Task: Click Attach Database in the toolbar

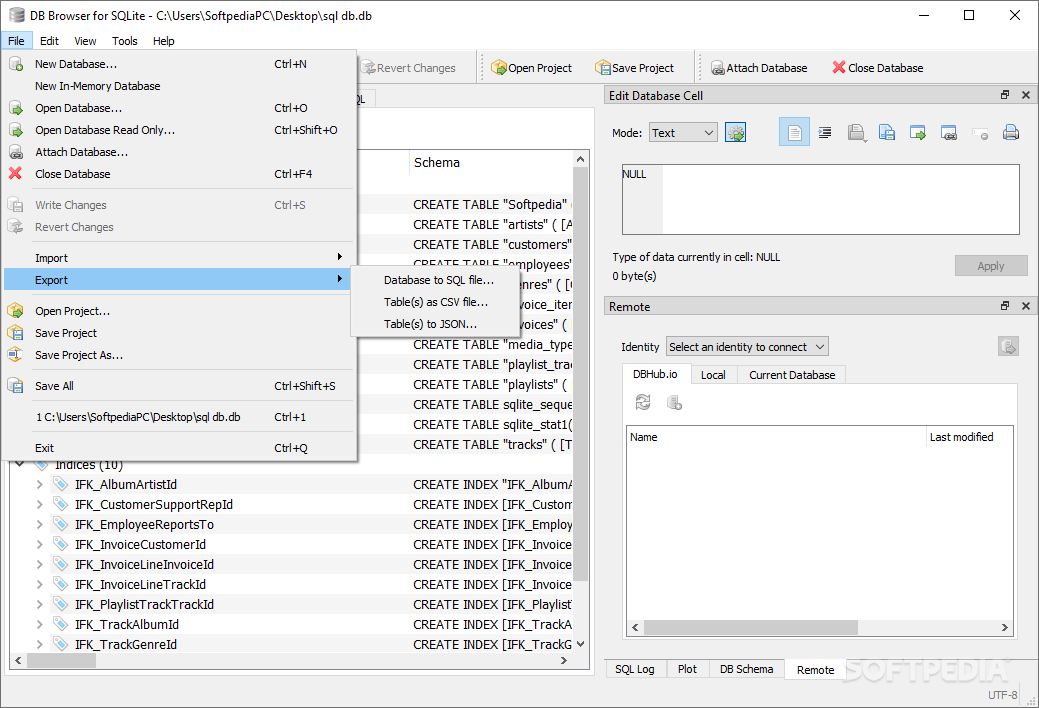Action: [759, 68]
